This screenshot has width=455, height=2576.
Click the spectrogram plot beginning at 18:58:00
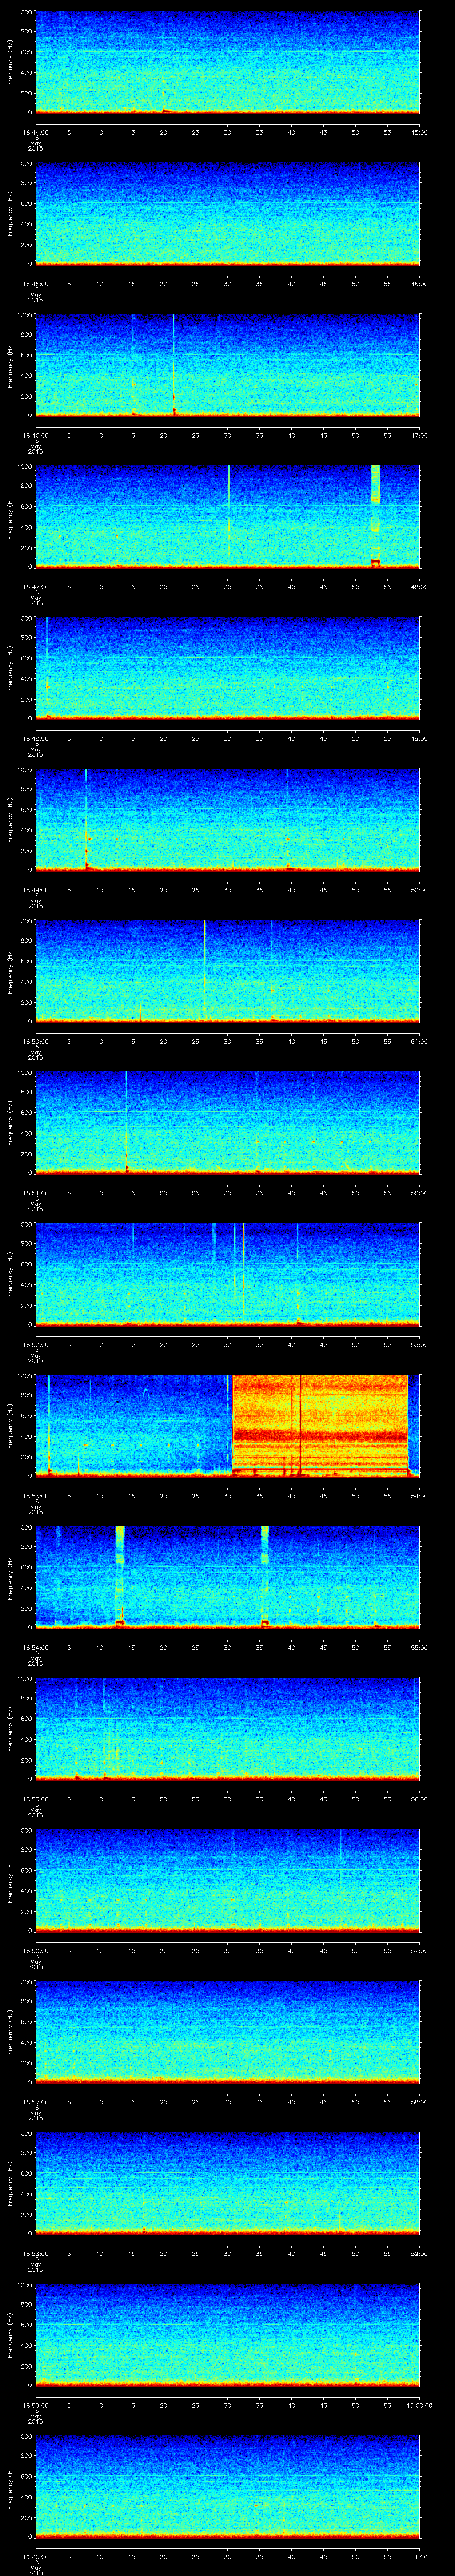pos(228,2183)
